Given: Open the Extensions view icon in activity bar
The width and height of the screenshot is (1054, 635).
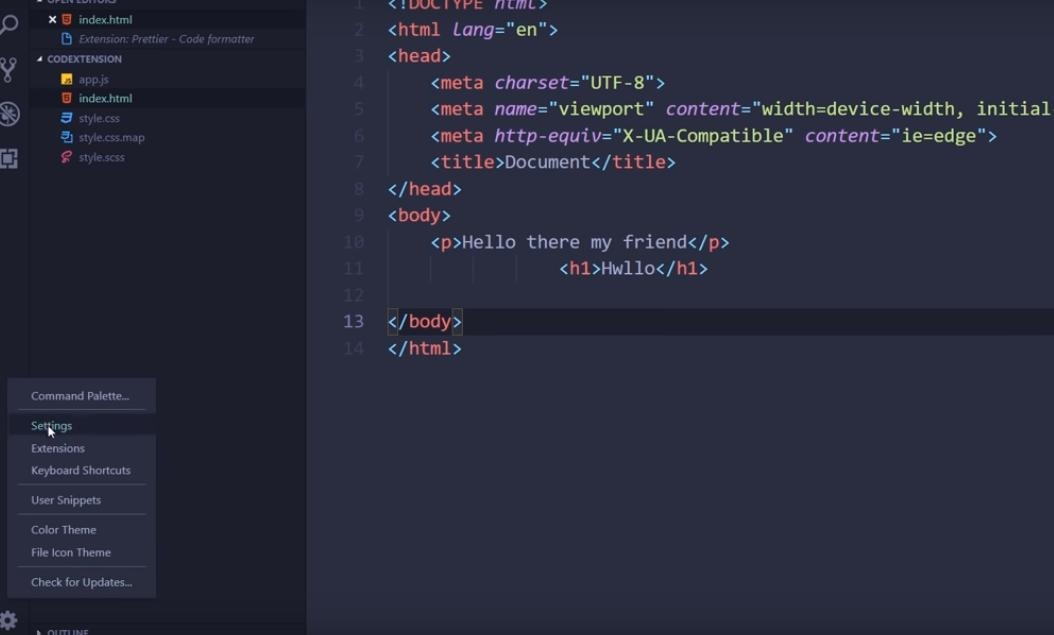Looking at the screenshot, I should (x=8, y=159).
